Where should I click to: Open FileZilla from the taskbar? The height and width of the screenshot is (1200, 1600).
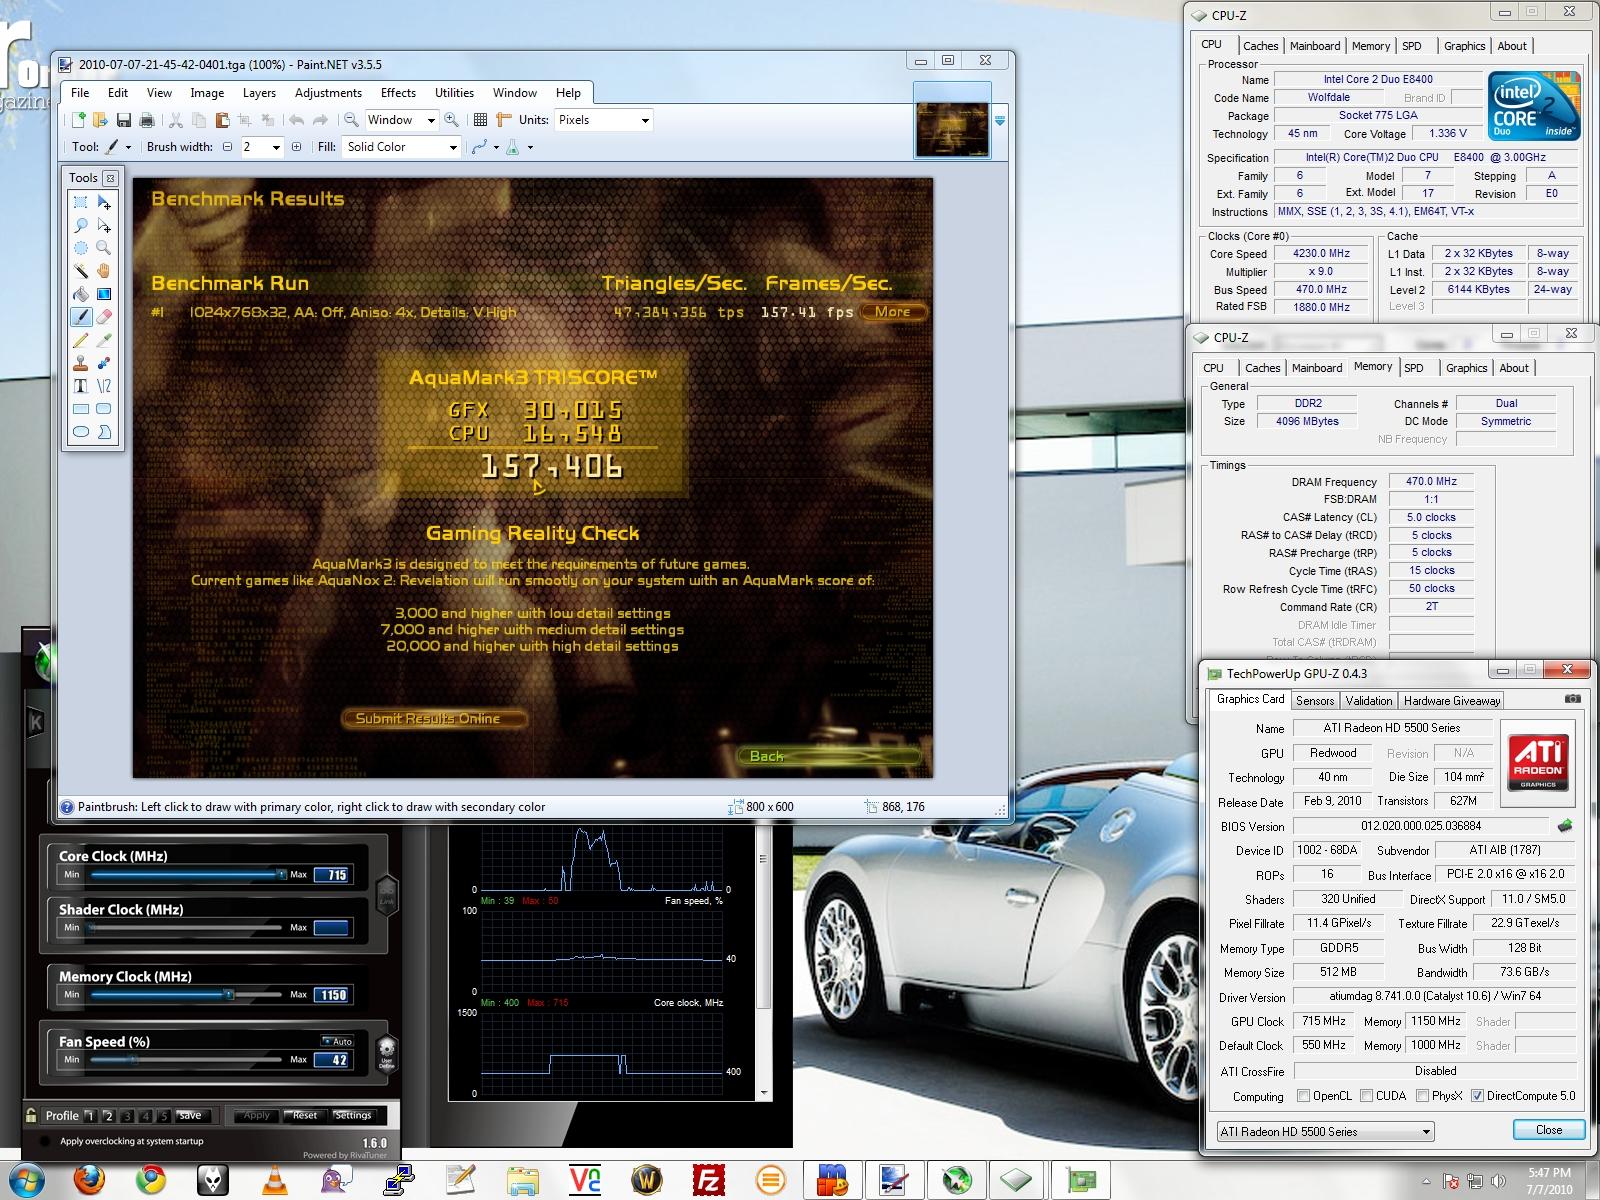click(x=709, y=1180)
